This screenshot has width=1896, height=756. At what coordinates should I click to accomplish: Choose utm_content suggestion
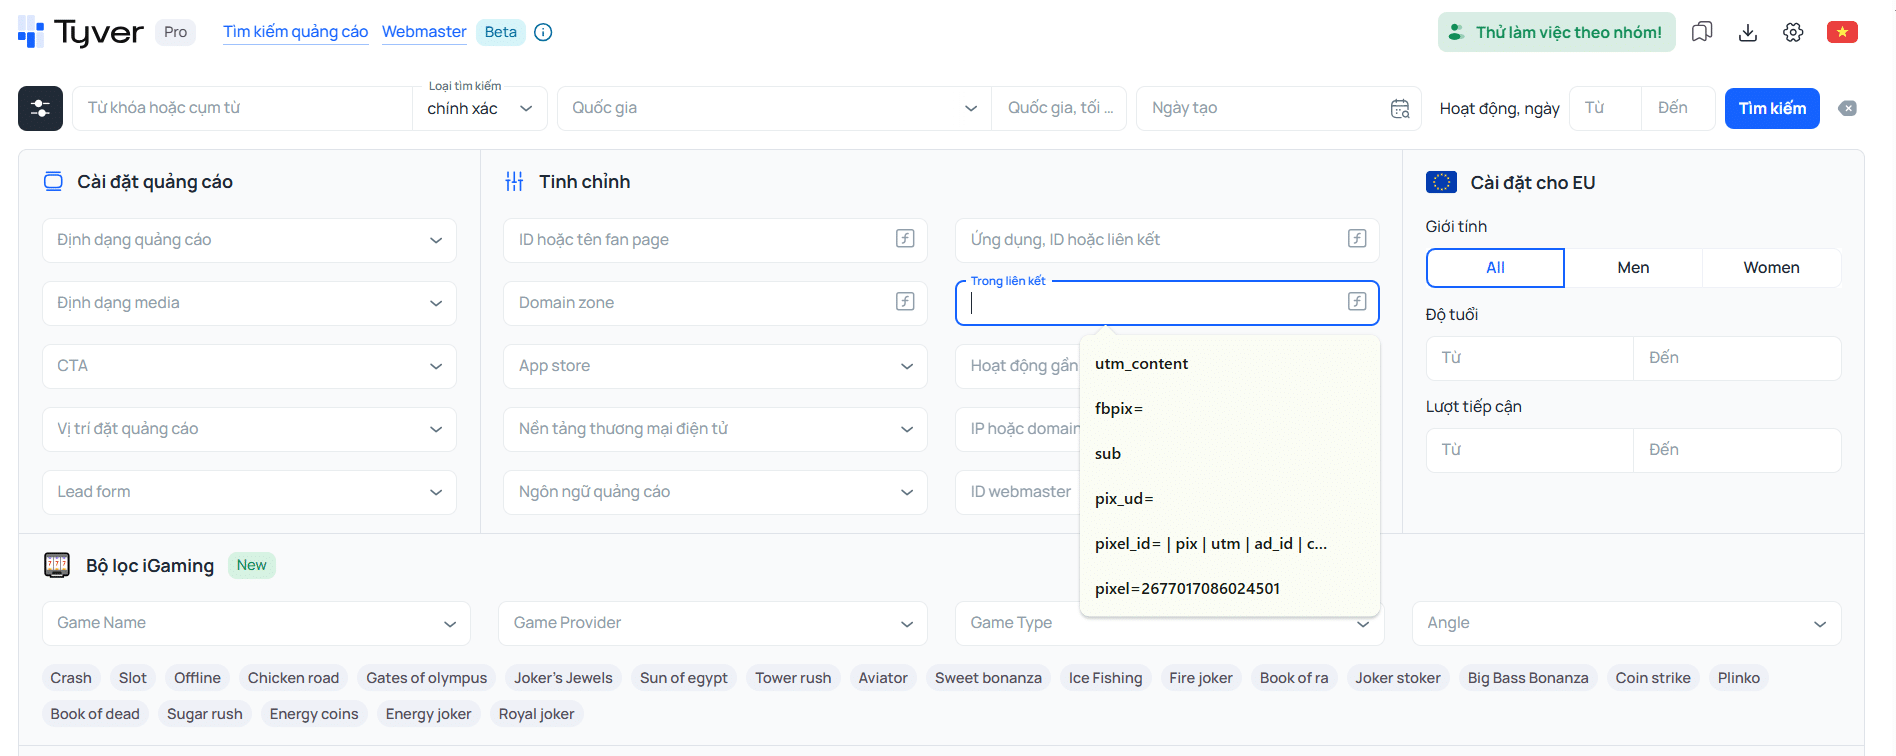[1230, 364]
